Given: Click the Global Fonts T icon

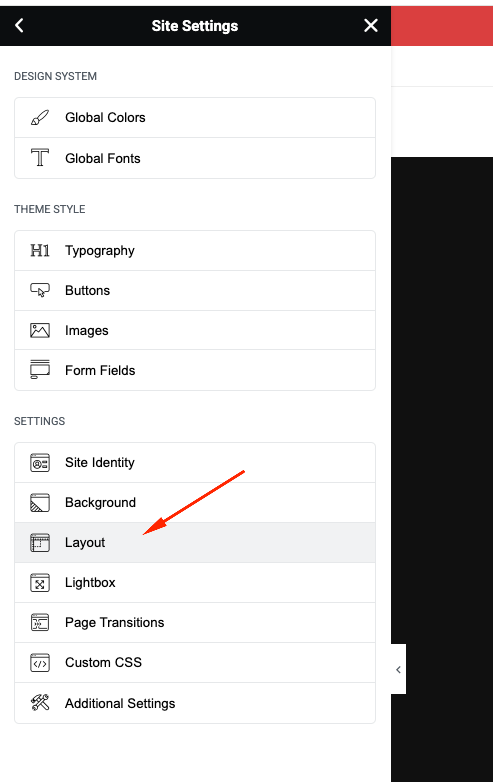Looking at the screenshot, I should [x=40, y=158].
